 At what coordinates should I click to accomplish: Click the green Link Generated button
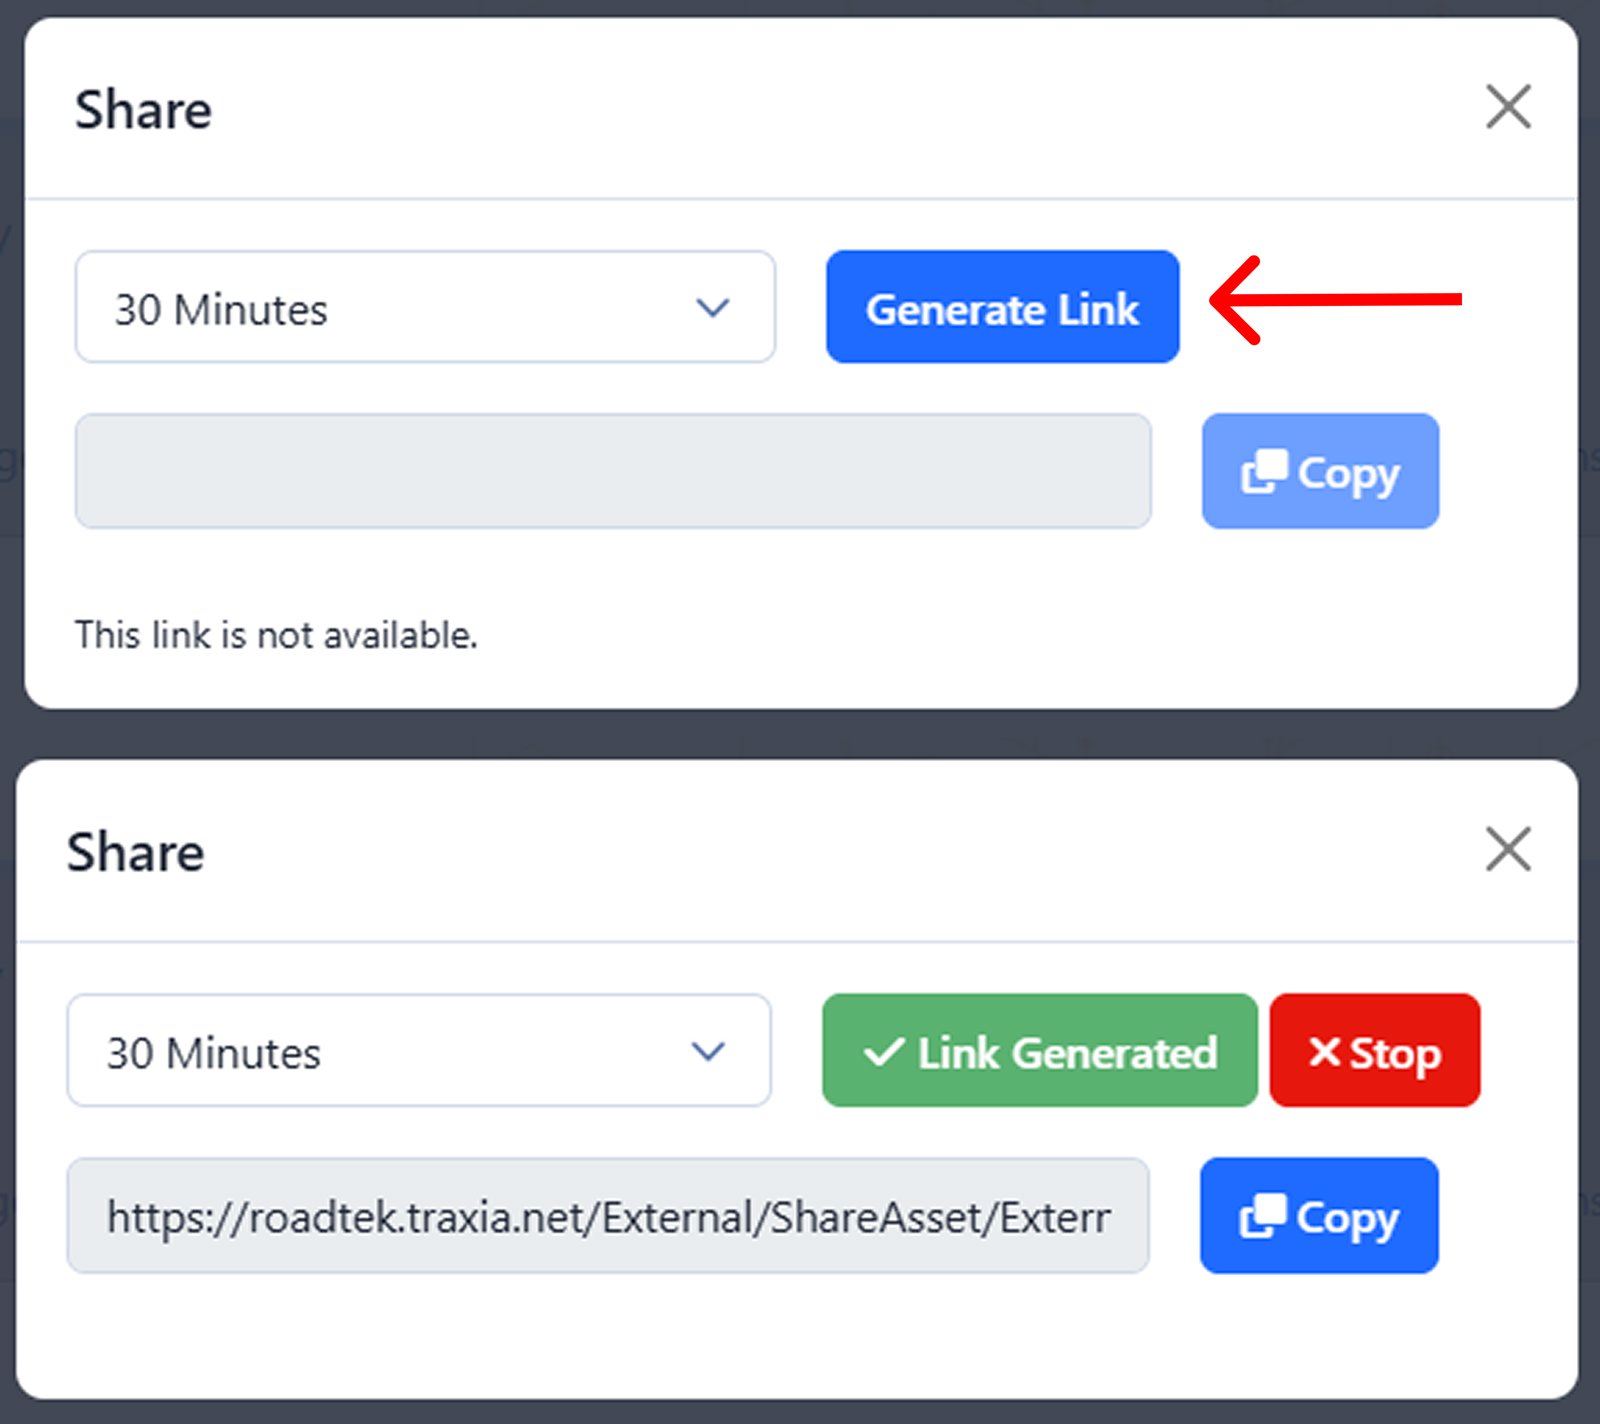1038,1051
